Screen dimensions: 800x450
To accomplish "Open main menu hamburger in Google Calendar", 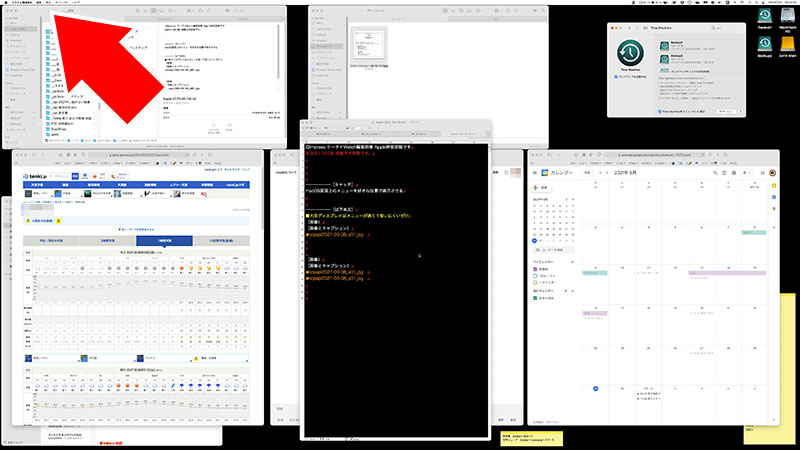I will pyautogui.click(x=535, y=173).
